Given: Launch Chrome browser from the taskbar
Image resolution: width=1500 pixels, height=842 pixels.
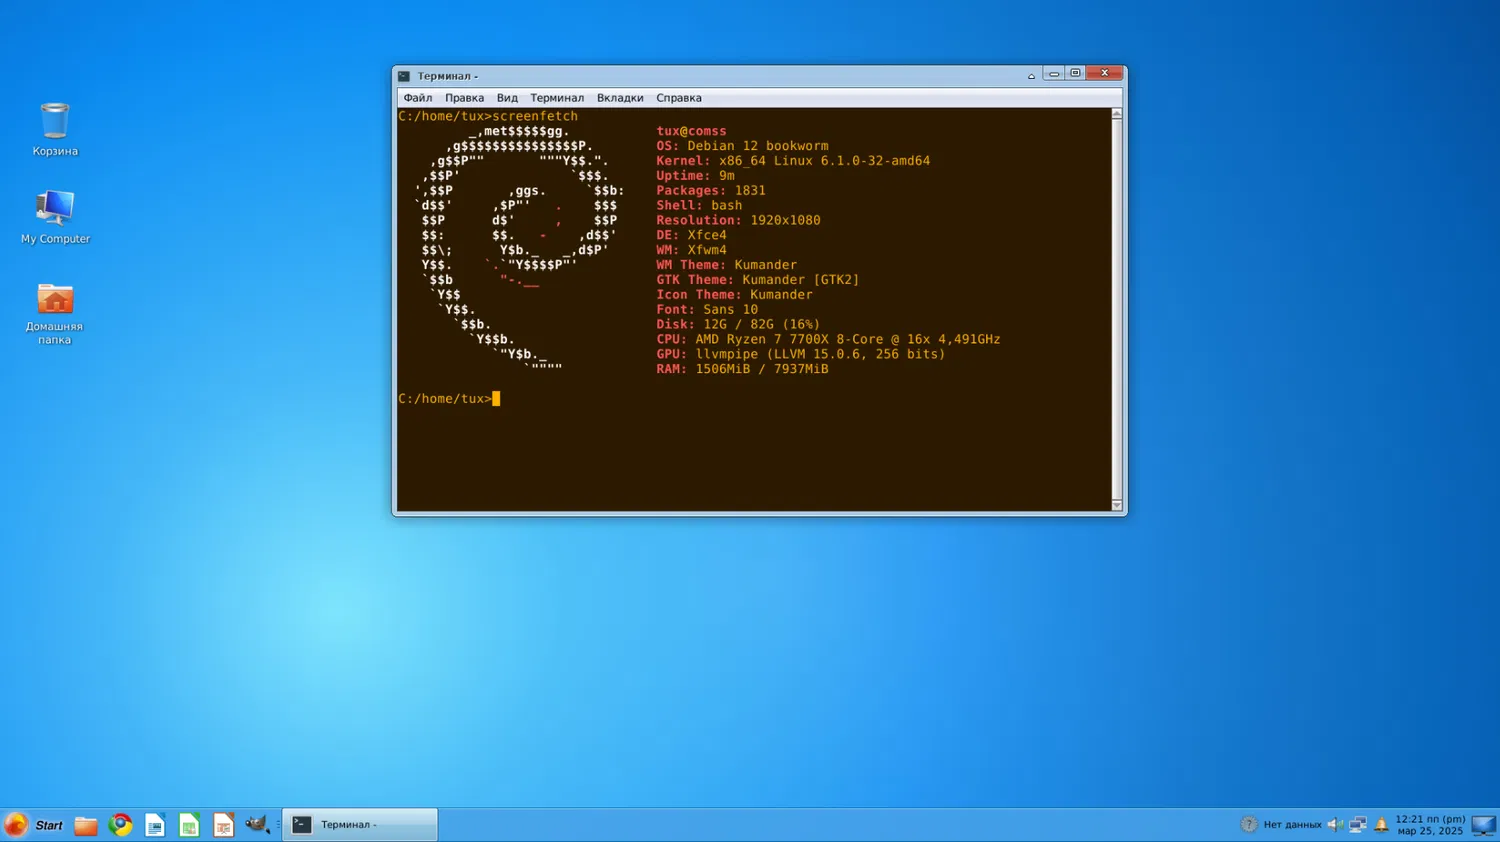Looking at the screenshot, I should [x=121, y=825].
